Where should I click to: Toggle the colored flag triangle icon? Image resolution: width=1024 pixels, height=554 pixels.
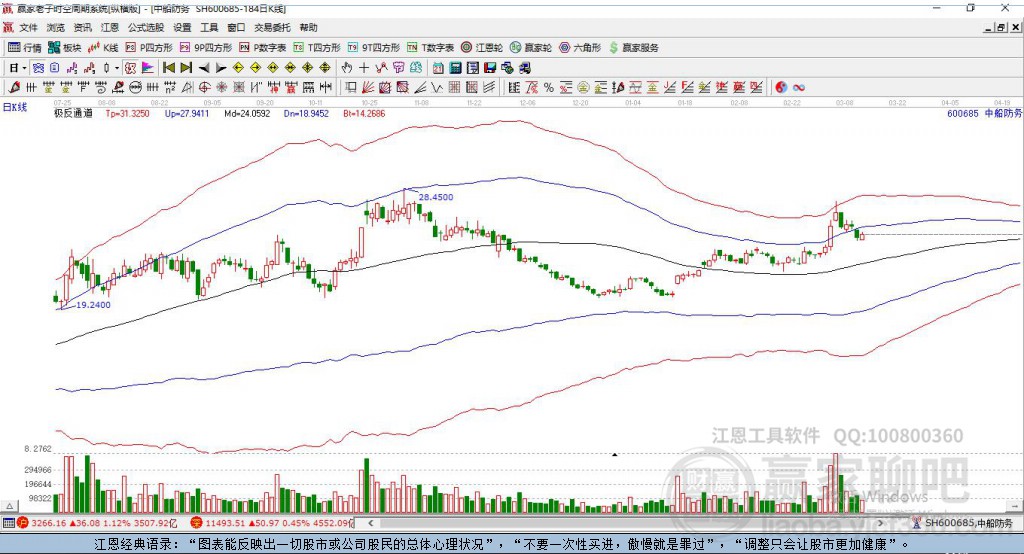(148, 68)
